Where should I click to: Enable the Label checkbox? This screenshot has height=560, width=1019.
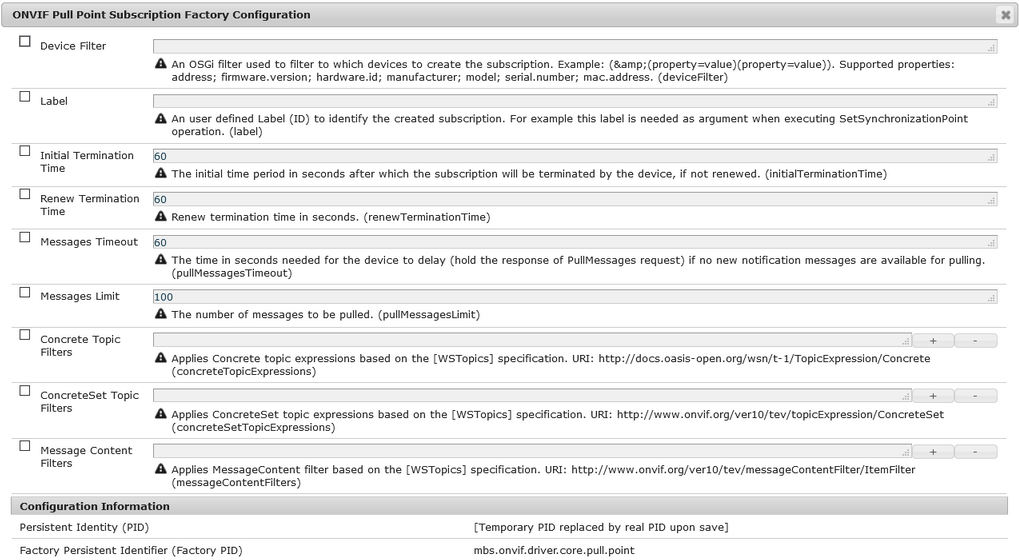point(25,97)
